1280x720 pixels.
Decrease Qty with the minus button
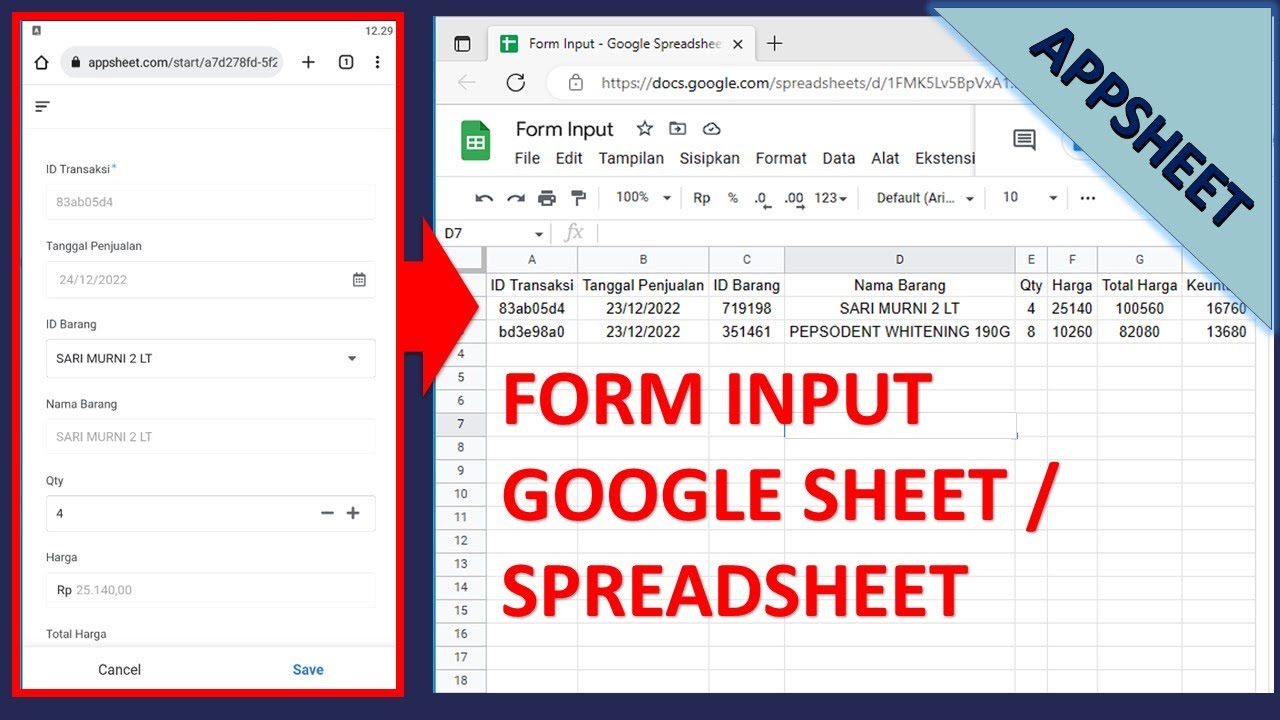(x=327, y=513)
